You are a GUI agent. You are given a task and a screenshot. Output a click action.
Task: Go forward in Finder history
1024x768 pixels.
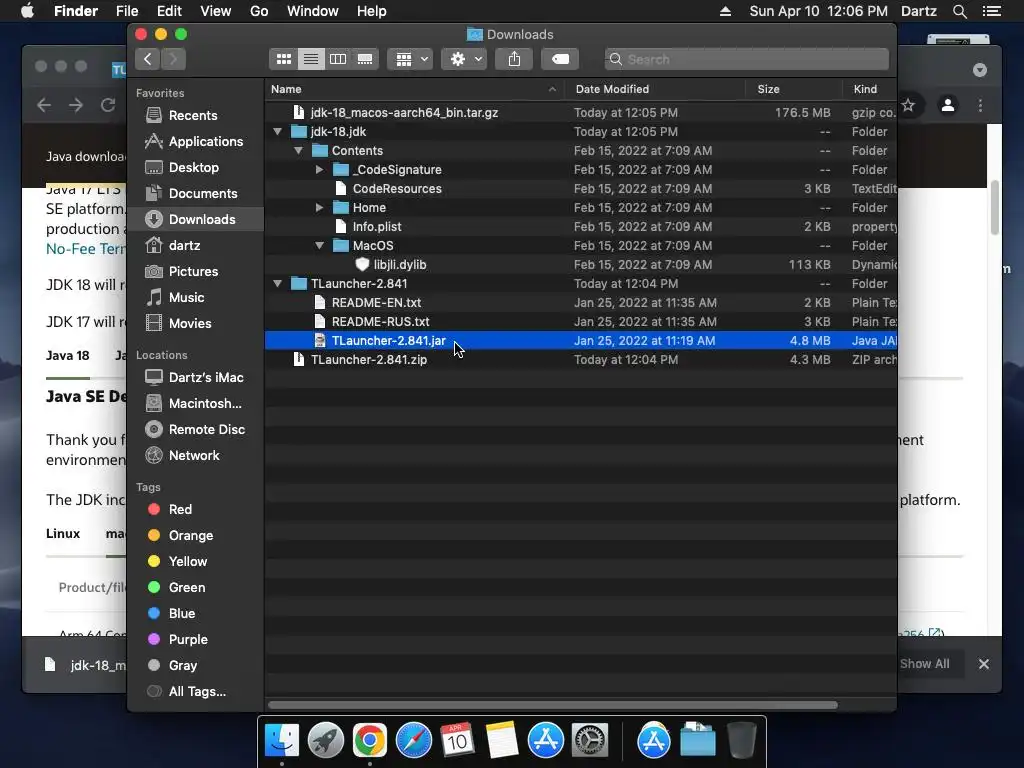[x=174, y=59]
